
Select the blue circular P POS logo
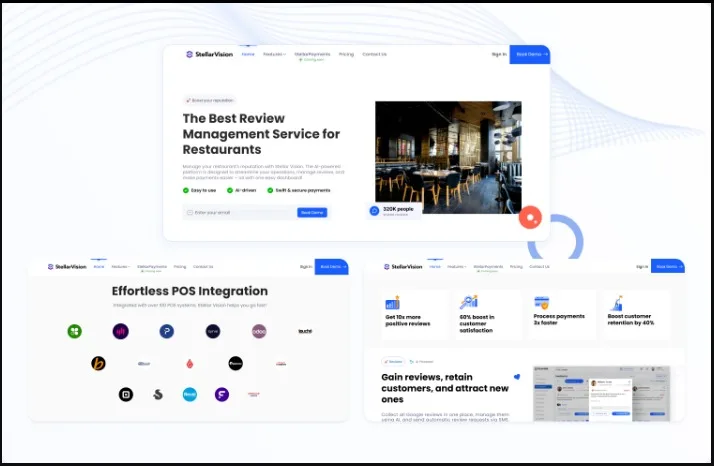pyautogui.click(x=167, y=331)
